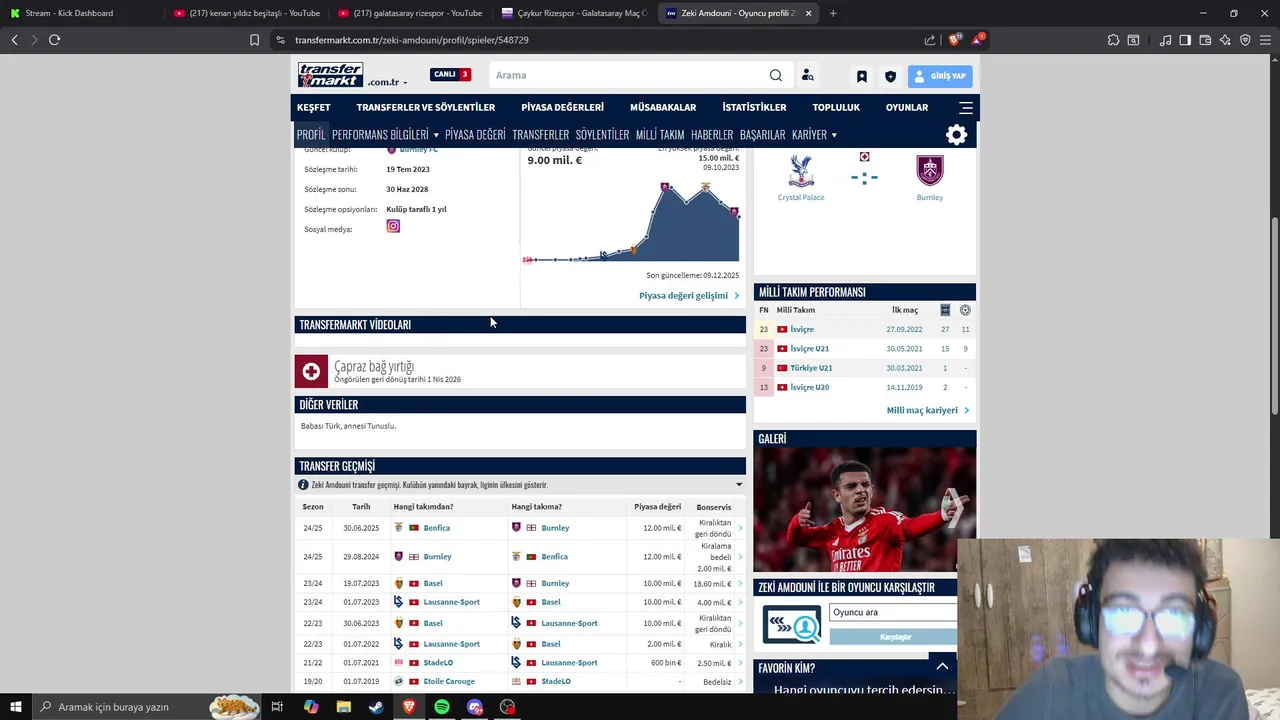The height and width of the screenshot is (720, 1280).
Task: Open Spotify from the taskbar
Action: coord(442,707)
